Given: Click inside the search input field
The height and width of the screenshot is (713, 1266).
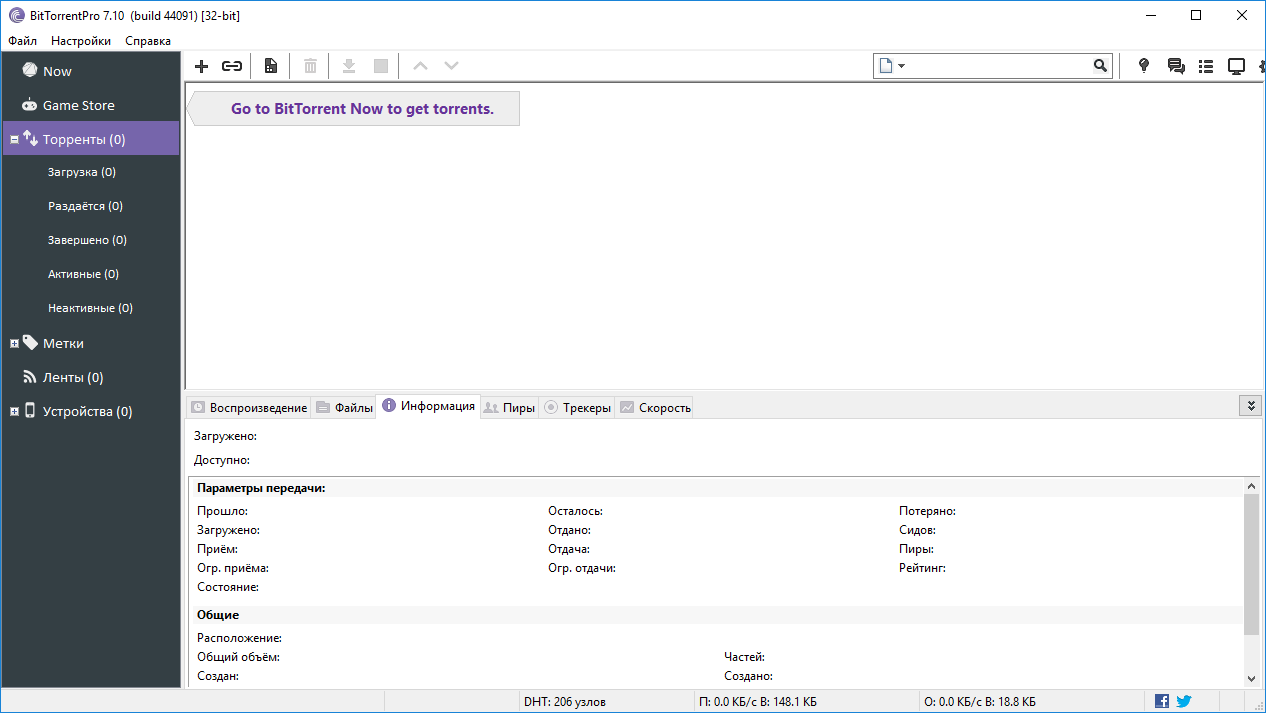Looking at the screenshot, I should pyautogui.click(x=995, y=66).
